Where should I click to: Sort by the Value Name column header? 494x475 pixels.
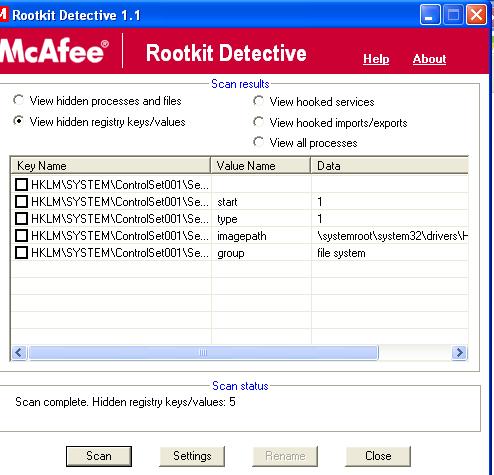[x=261, y=165]
